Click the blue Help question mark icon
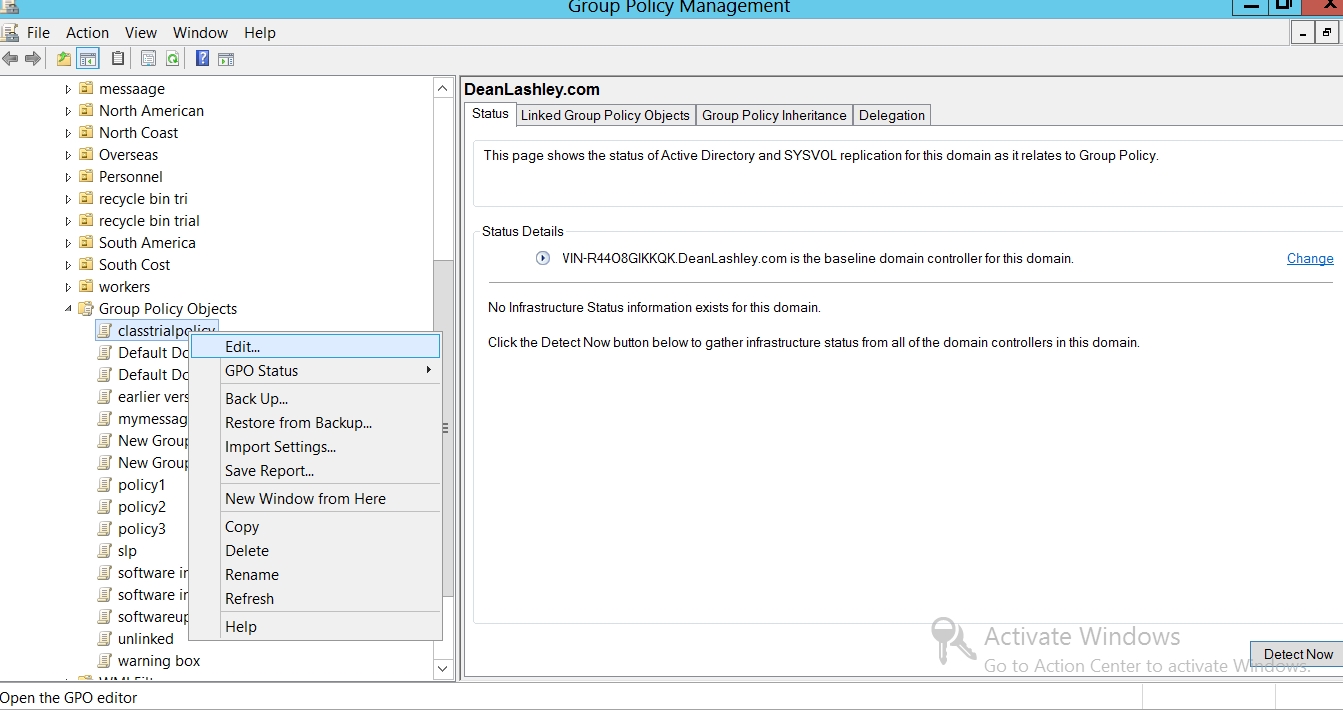This screenshot has height=710, width=1343. click(x=202, y=59)
